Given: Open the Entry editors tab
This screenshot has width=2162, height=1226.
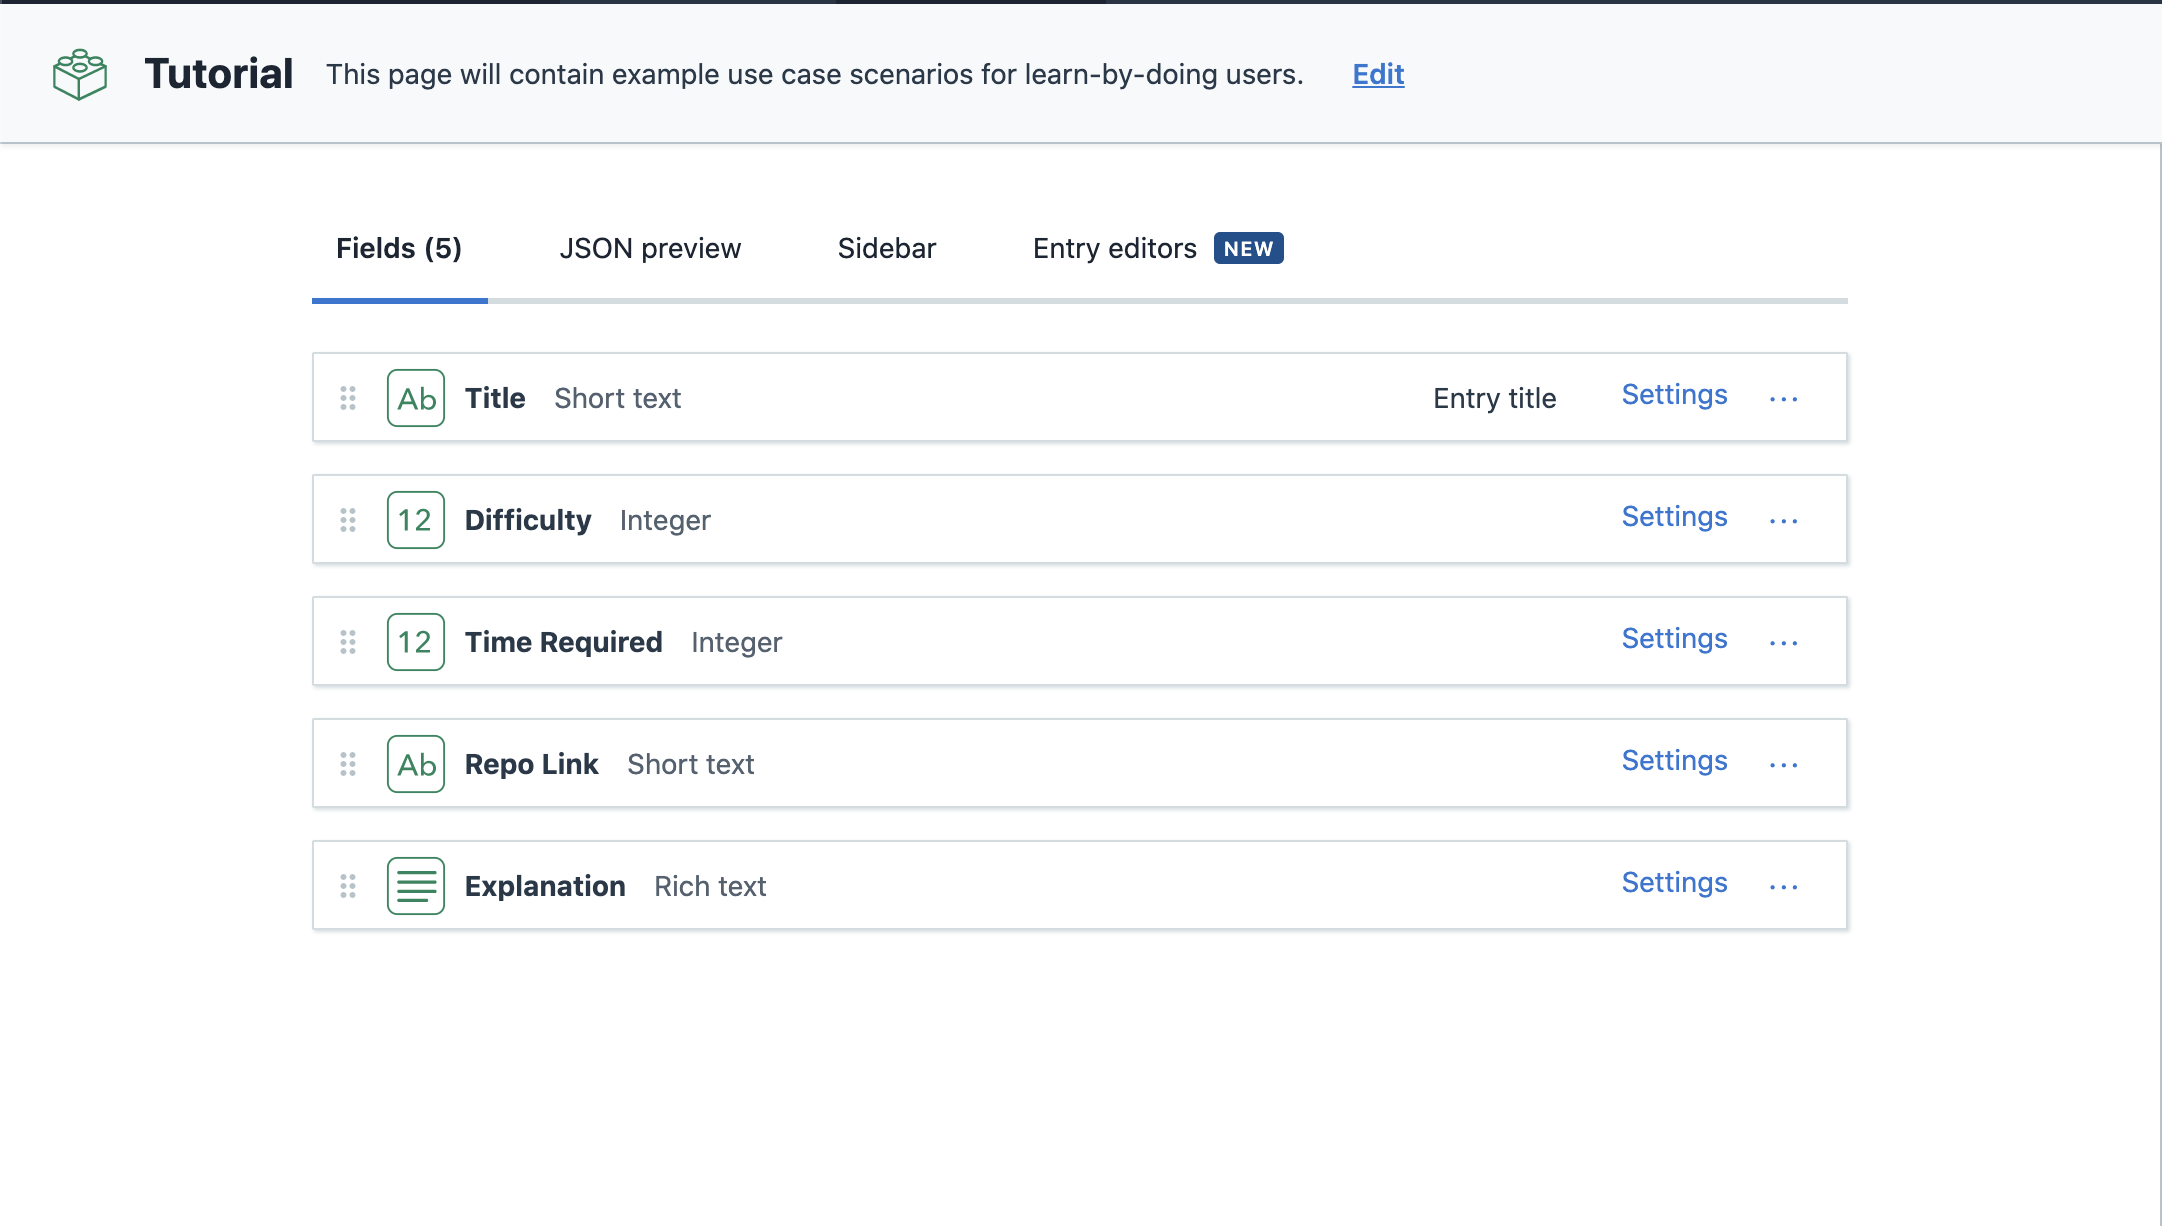Looking at the screenshot, I should 1114,248.
